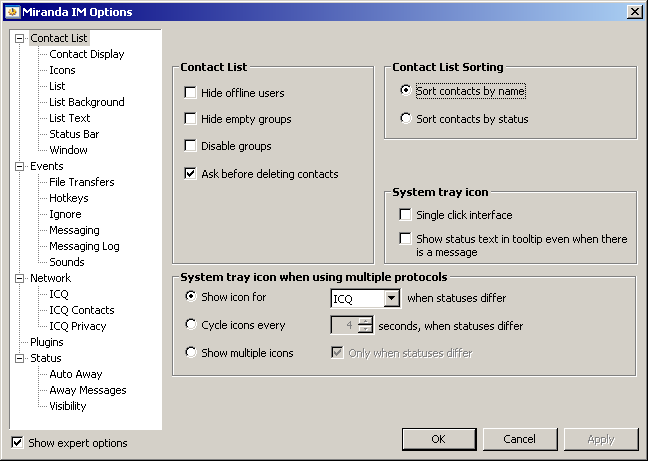This screenshot has width=648, height=461.
Task: Open List Text settings
Action: click(69, 118)
